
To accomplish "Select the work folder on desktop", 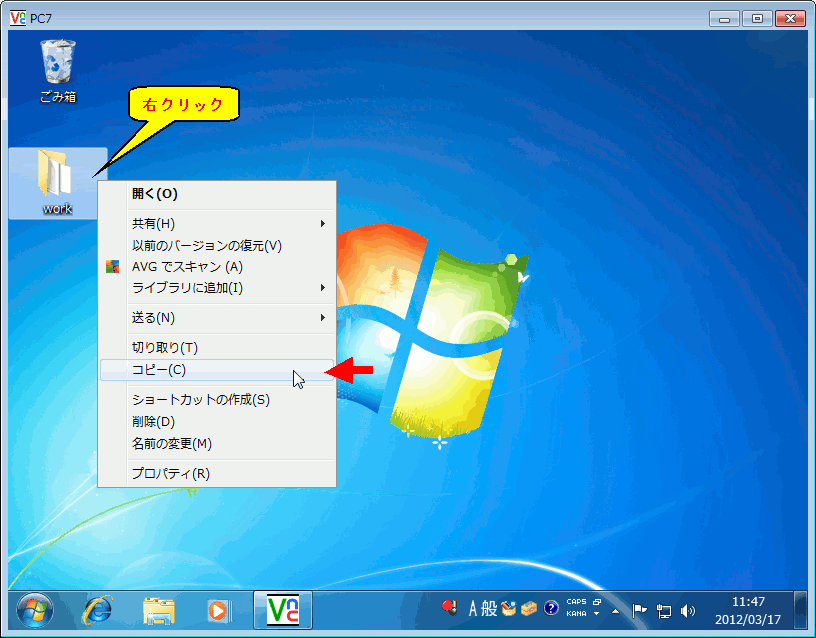I will point(57,182).
